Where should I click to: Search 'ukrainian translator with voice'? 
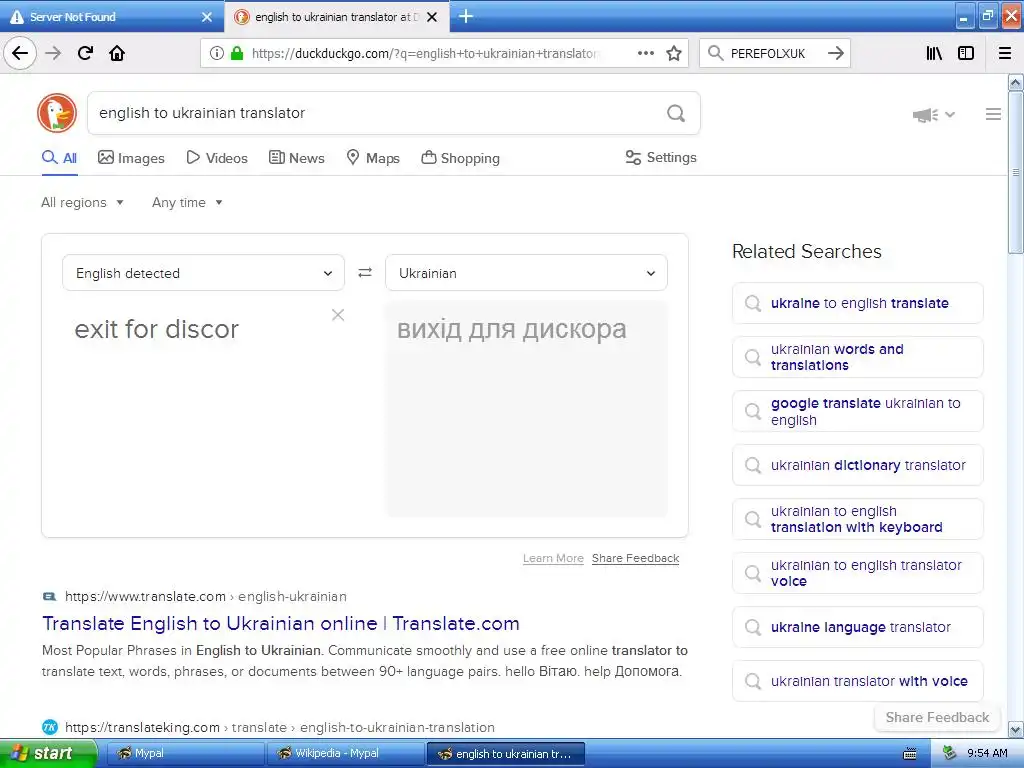(x=857, y=681)
